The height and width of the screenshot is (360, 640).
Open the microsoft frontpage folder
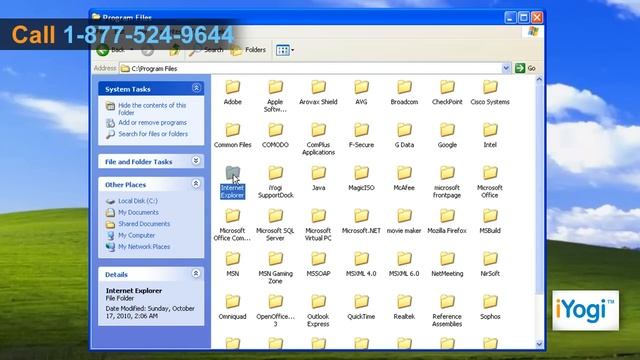(x=447, y=182)
